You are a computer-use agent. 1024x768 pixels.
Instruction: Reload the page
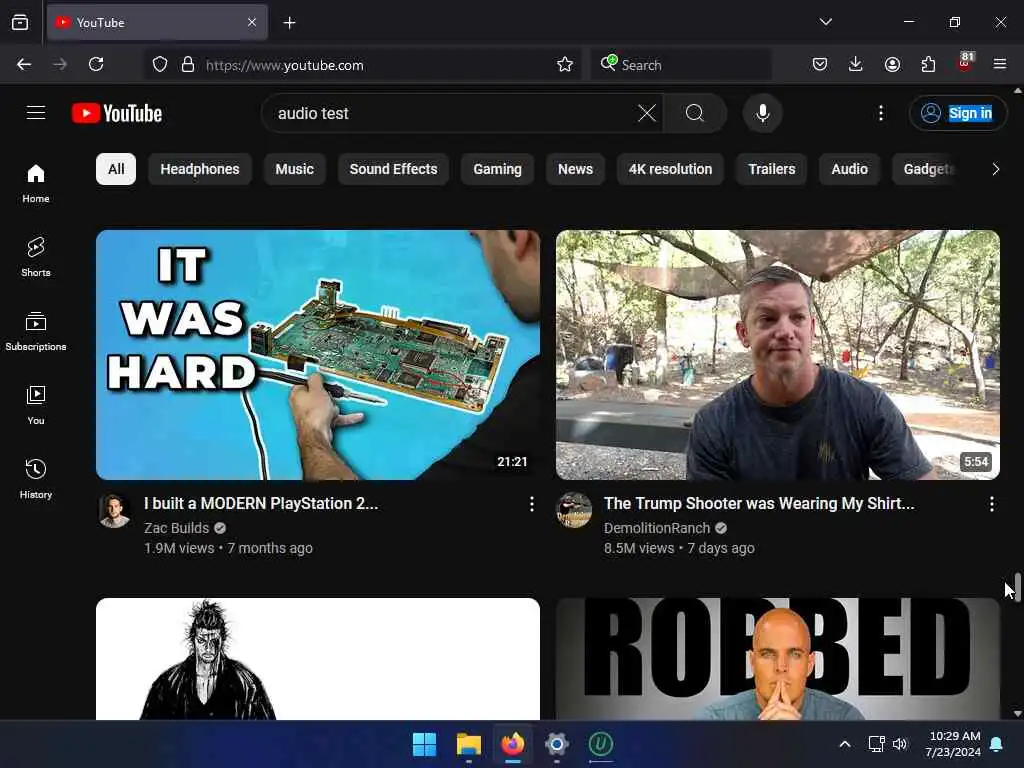[x=96, y=64]
